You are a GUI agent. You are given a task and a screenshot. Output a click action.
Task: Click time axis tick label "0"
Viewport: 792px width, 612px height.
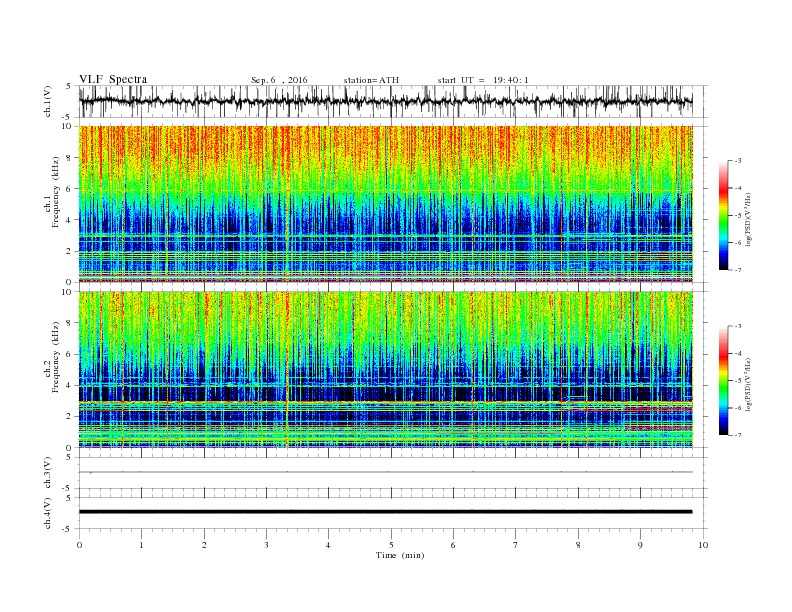pyautogui.click(x=79, y=545)
